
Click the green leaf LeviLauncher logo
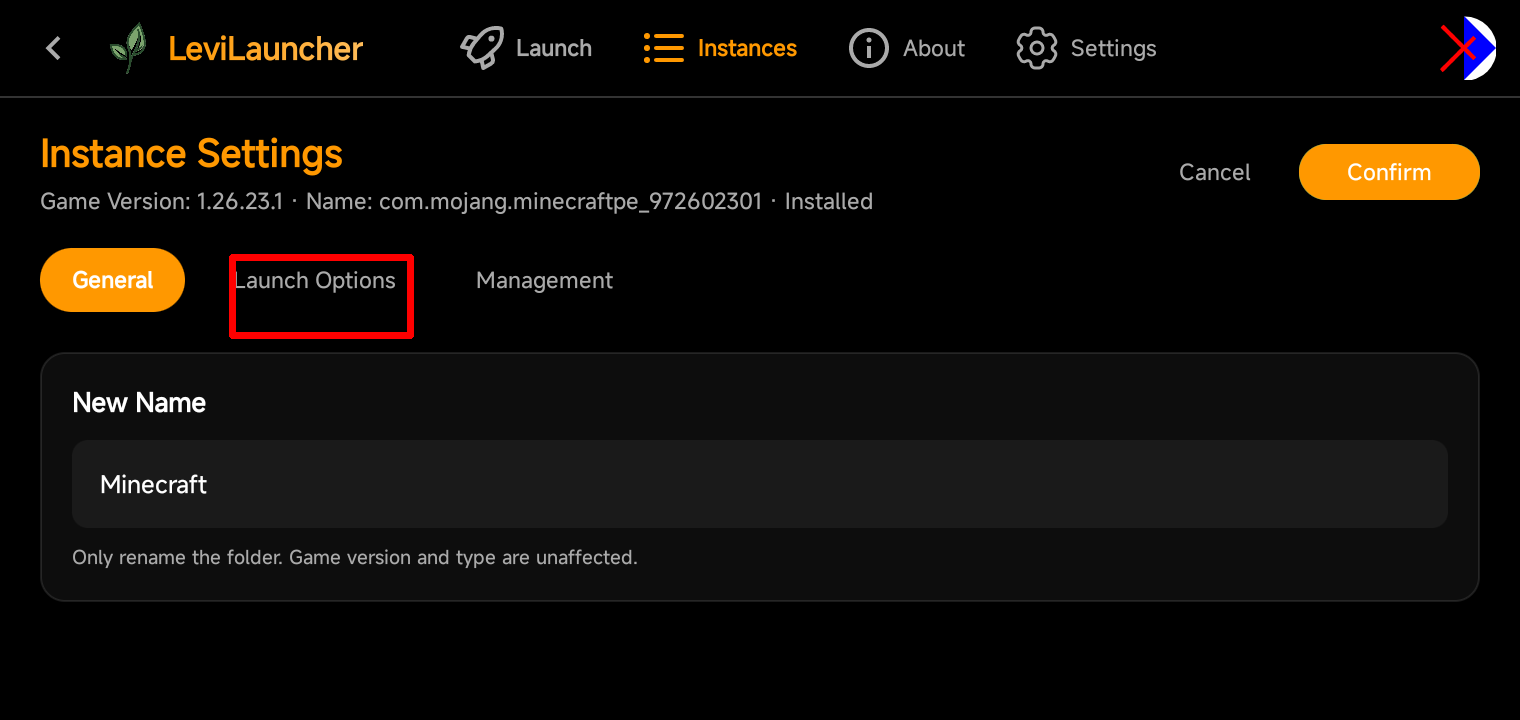coord(128,48)
